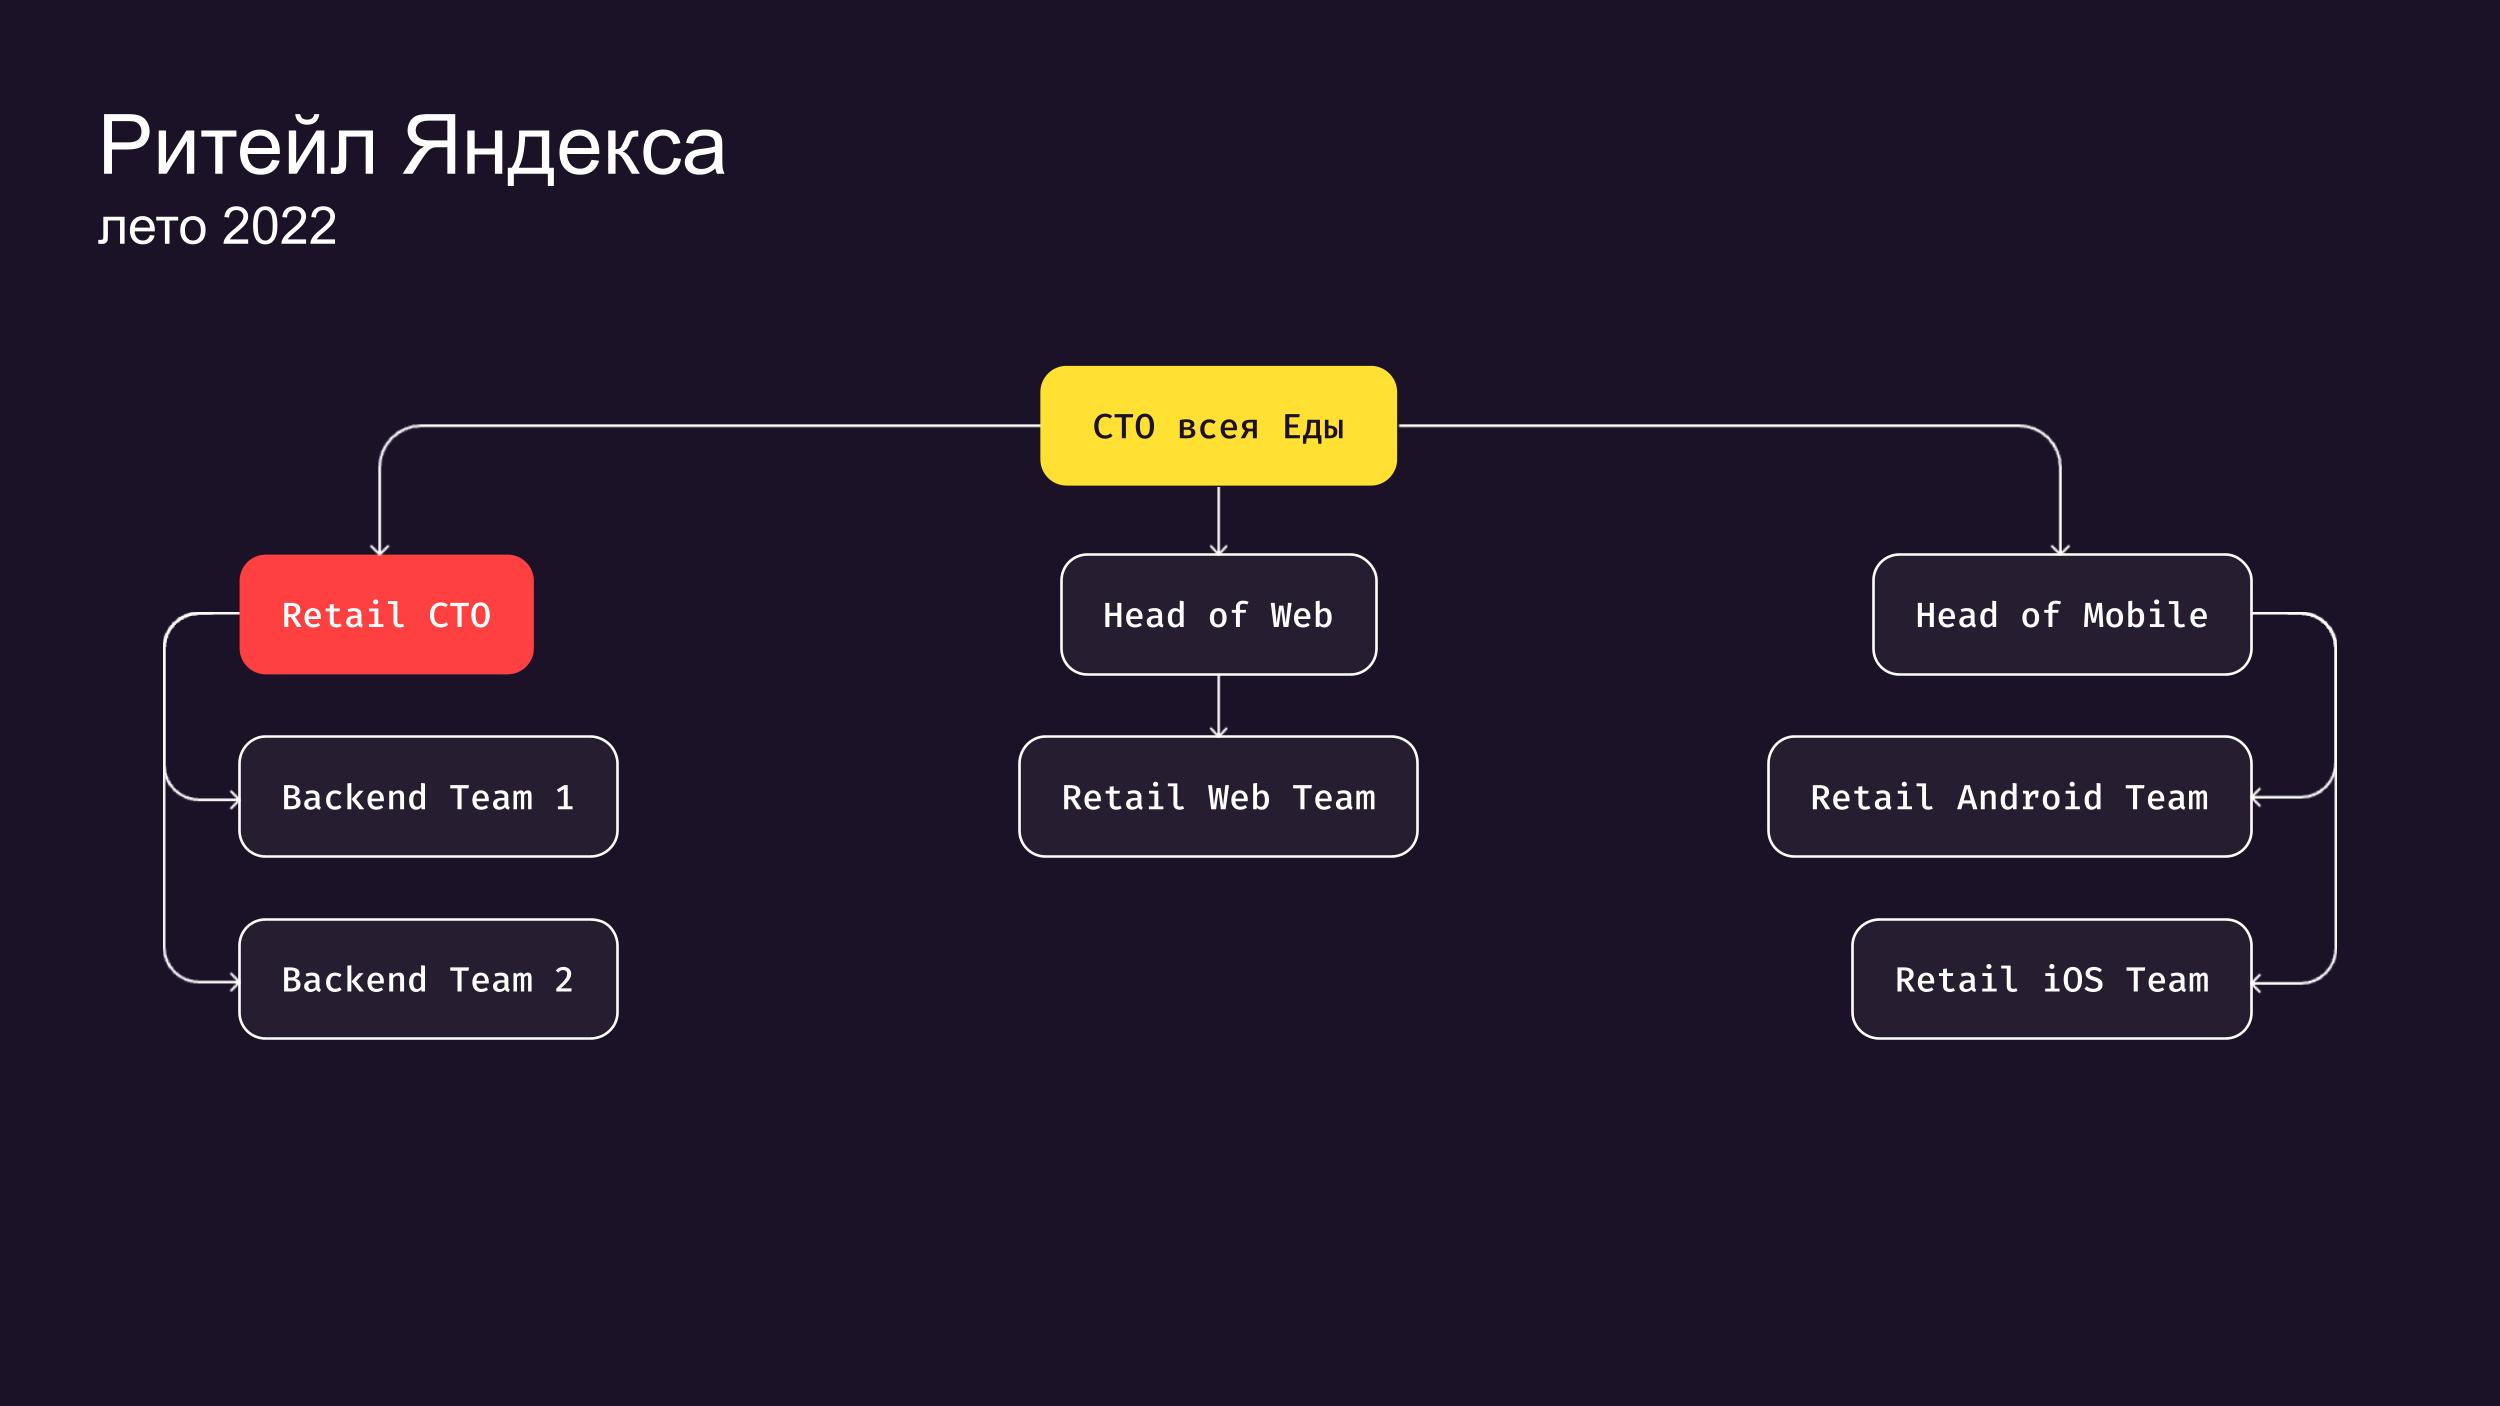This screenshot has height=1406, width=2500.
Task: Click arrow from Head of Web to Retail Web Team
Action: 1218,705
